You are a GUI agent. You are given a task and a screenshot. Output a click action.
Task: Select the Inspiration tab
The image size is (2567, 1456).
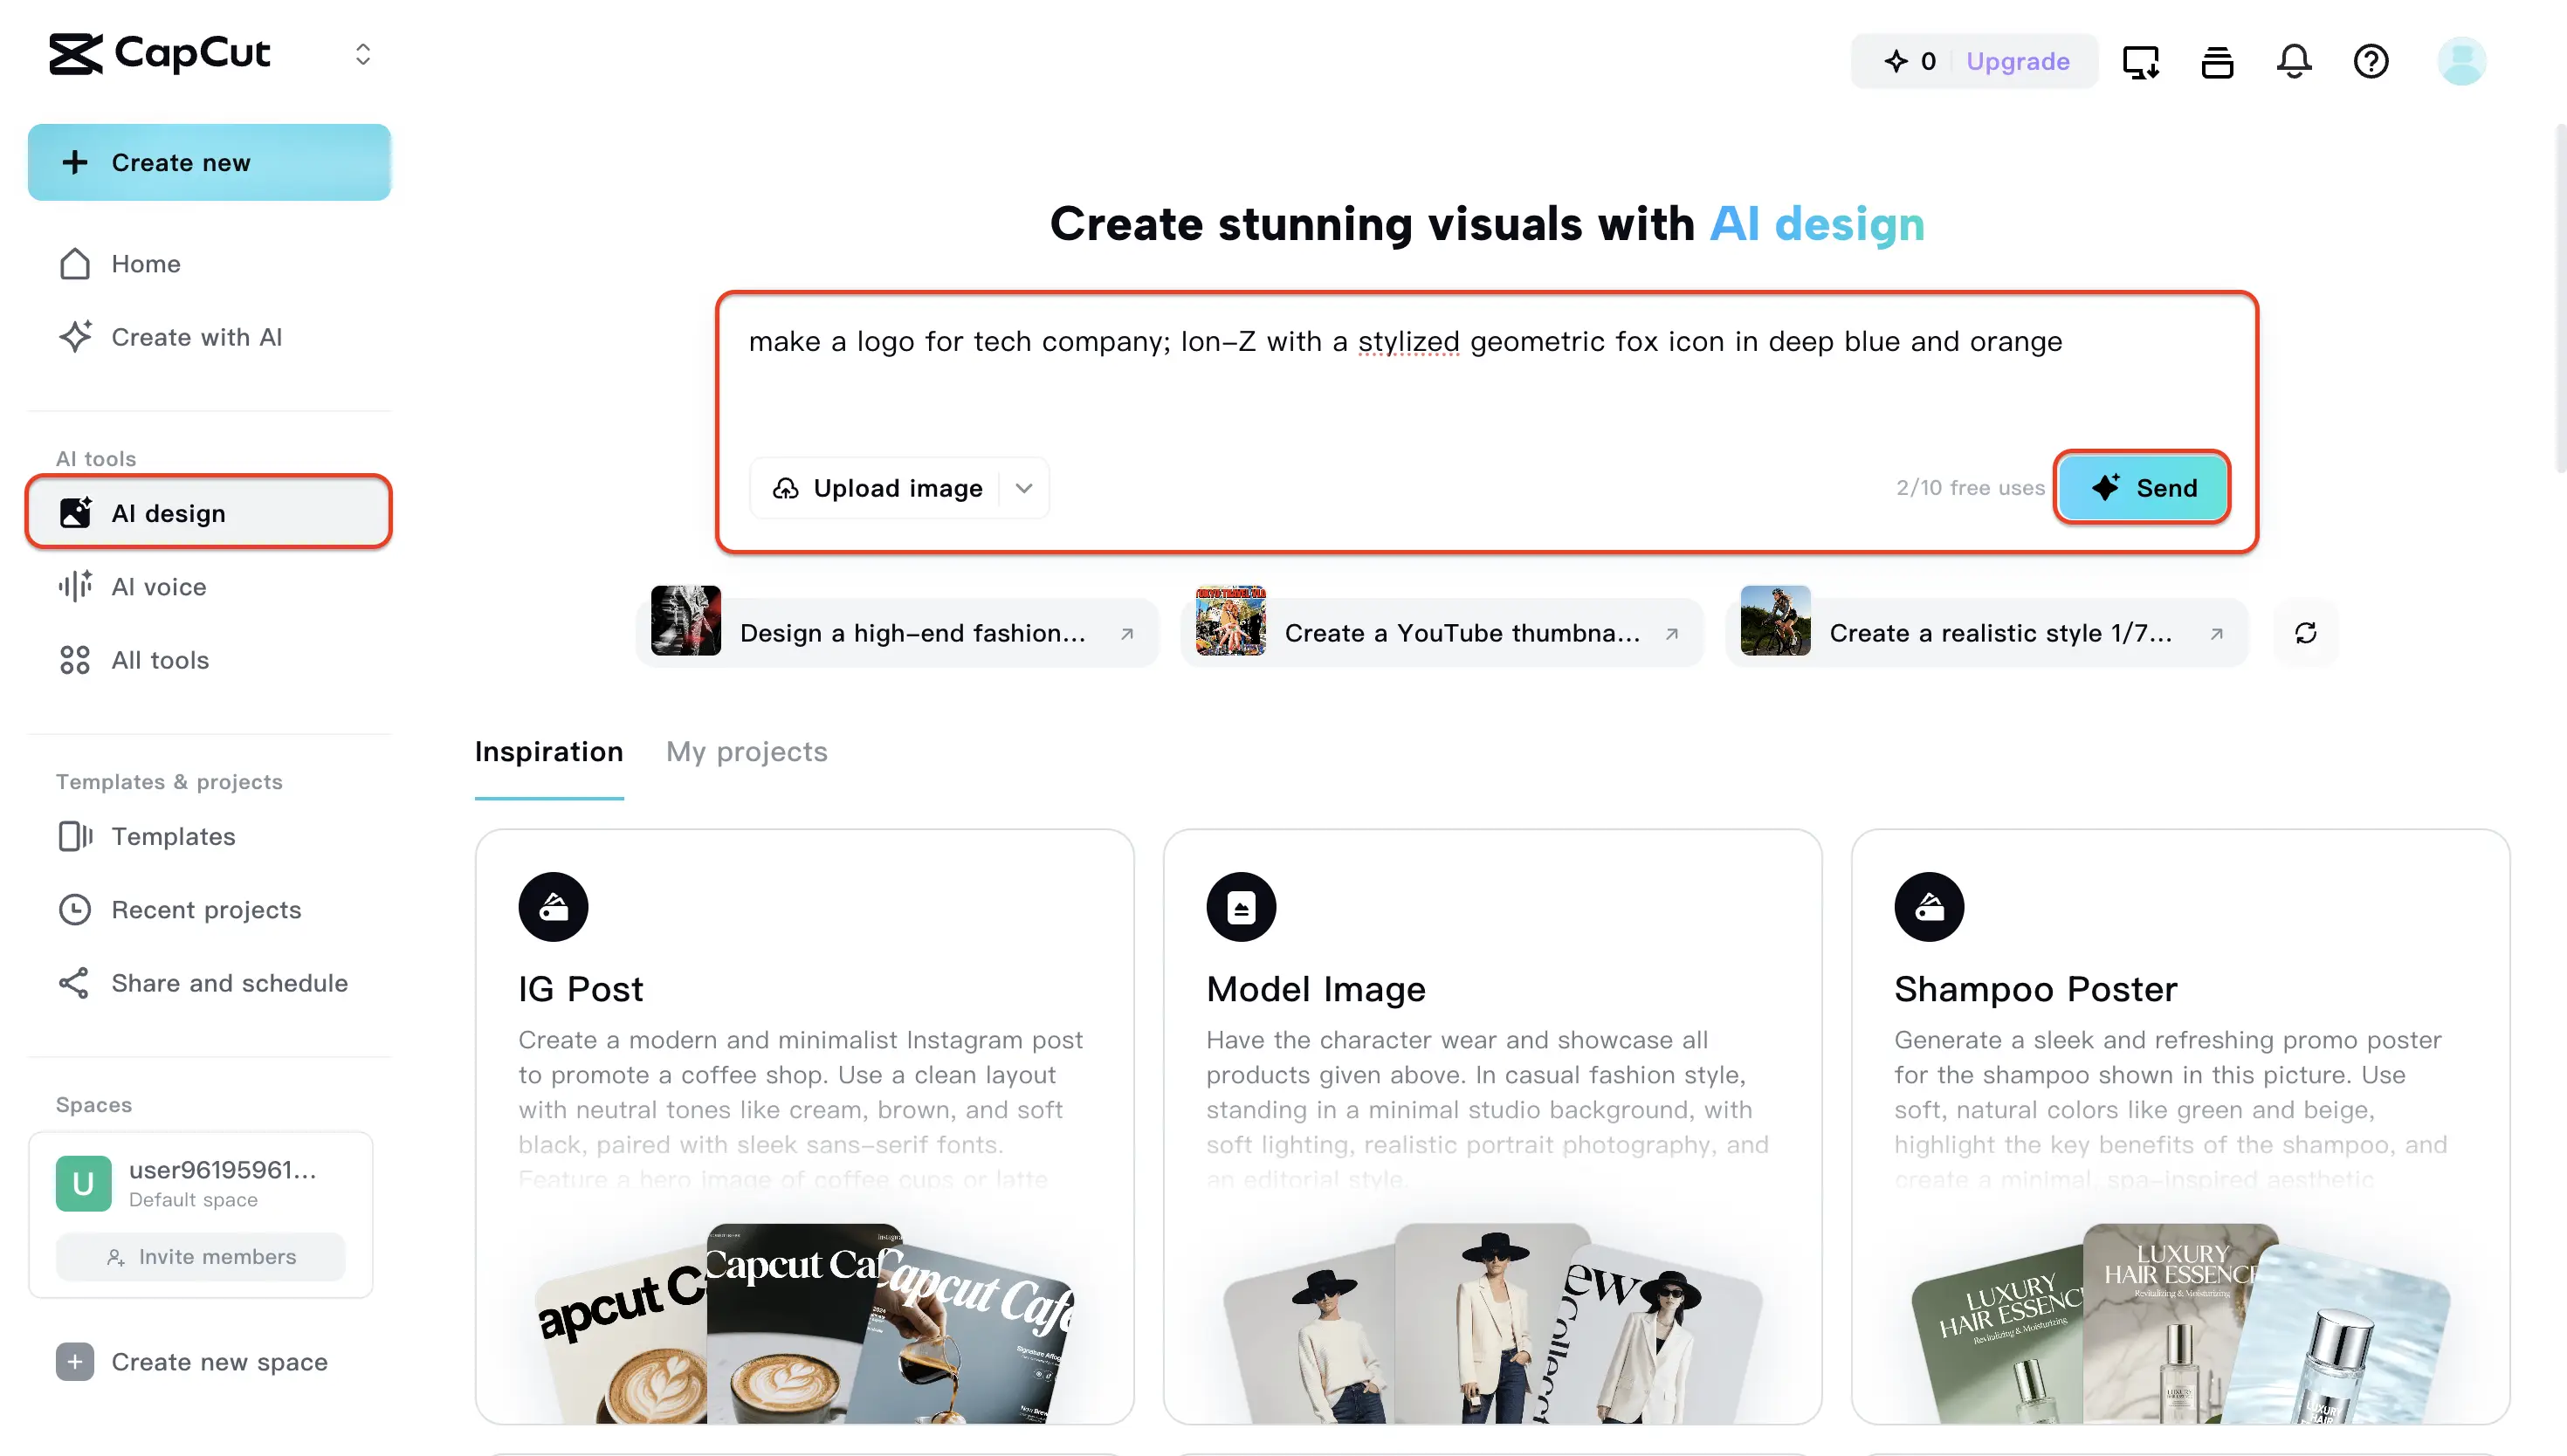(548, 751)
